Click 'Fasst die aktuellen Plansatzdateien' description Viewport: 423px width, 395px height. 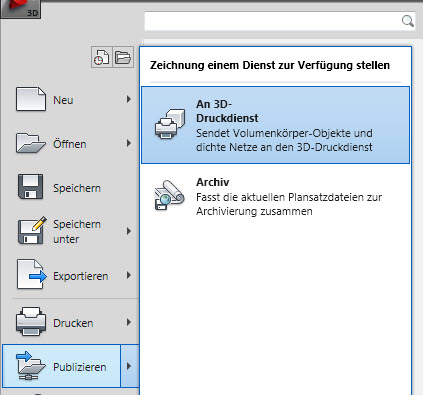[x=289, y=204]
